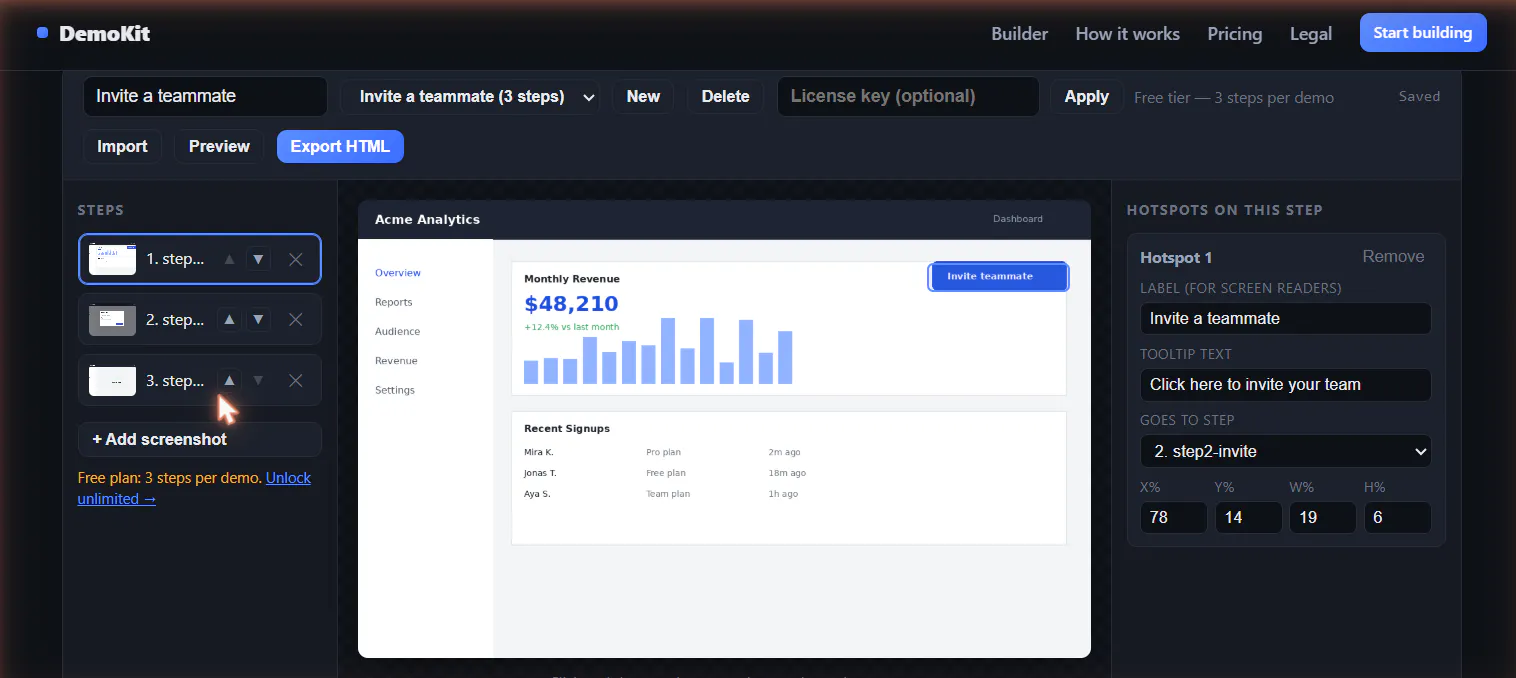
Task: Click Revenue in the screenshot sidebar
Action: pyautogui.click(x=396, y=361)
